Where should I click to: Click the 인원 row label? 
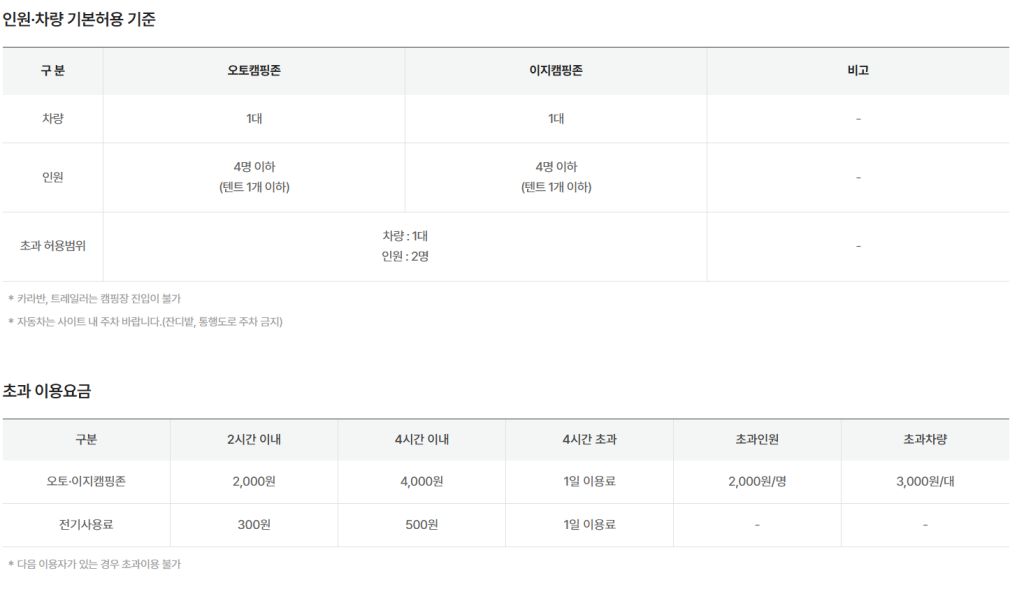[x=53, y=177]
